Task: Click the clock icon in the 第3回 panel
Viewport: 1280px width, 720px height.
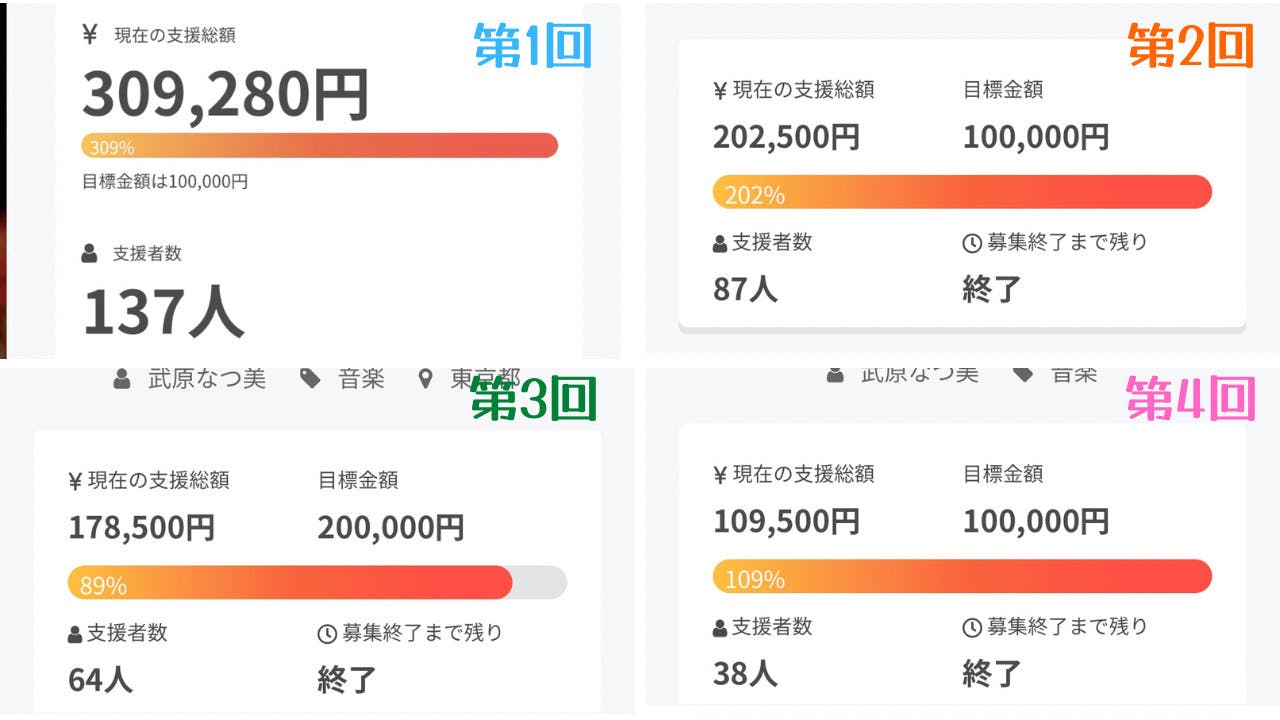Action: pyautogui.click(x=326, y=634)
